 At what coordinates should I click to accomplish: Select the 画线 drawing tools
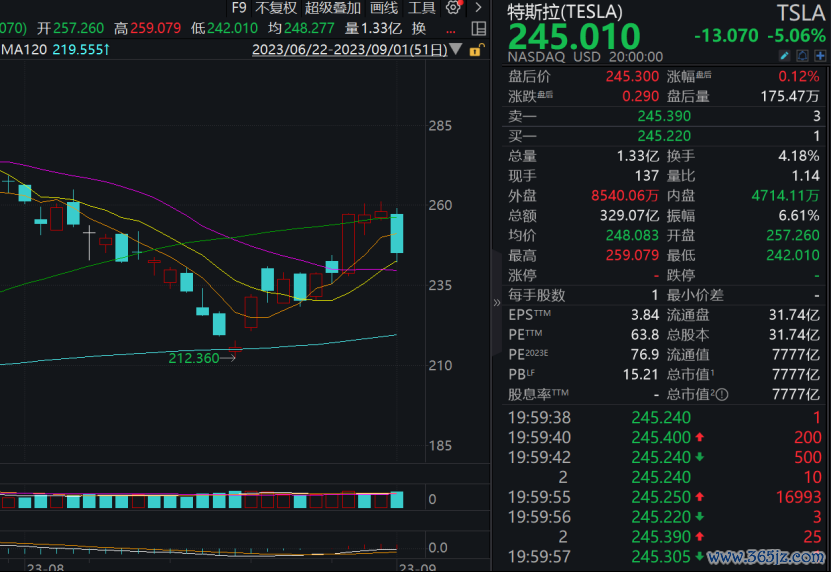384,7
